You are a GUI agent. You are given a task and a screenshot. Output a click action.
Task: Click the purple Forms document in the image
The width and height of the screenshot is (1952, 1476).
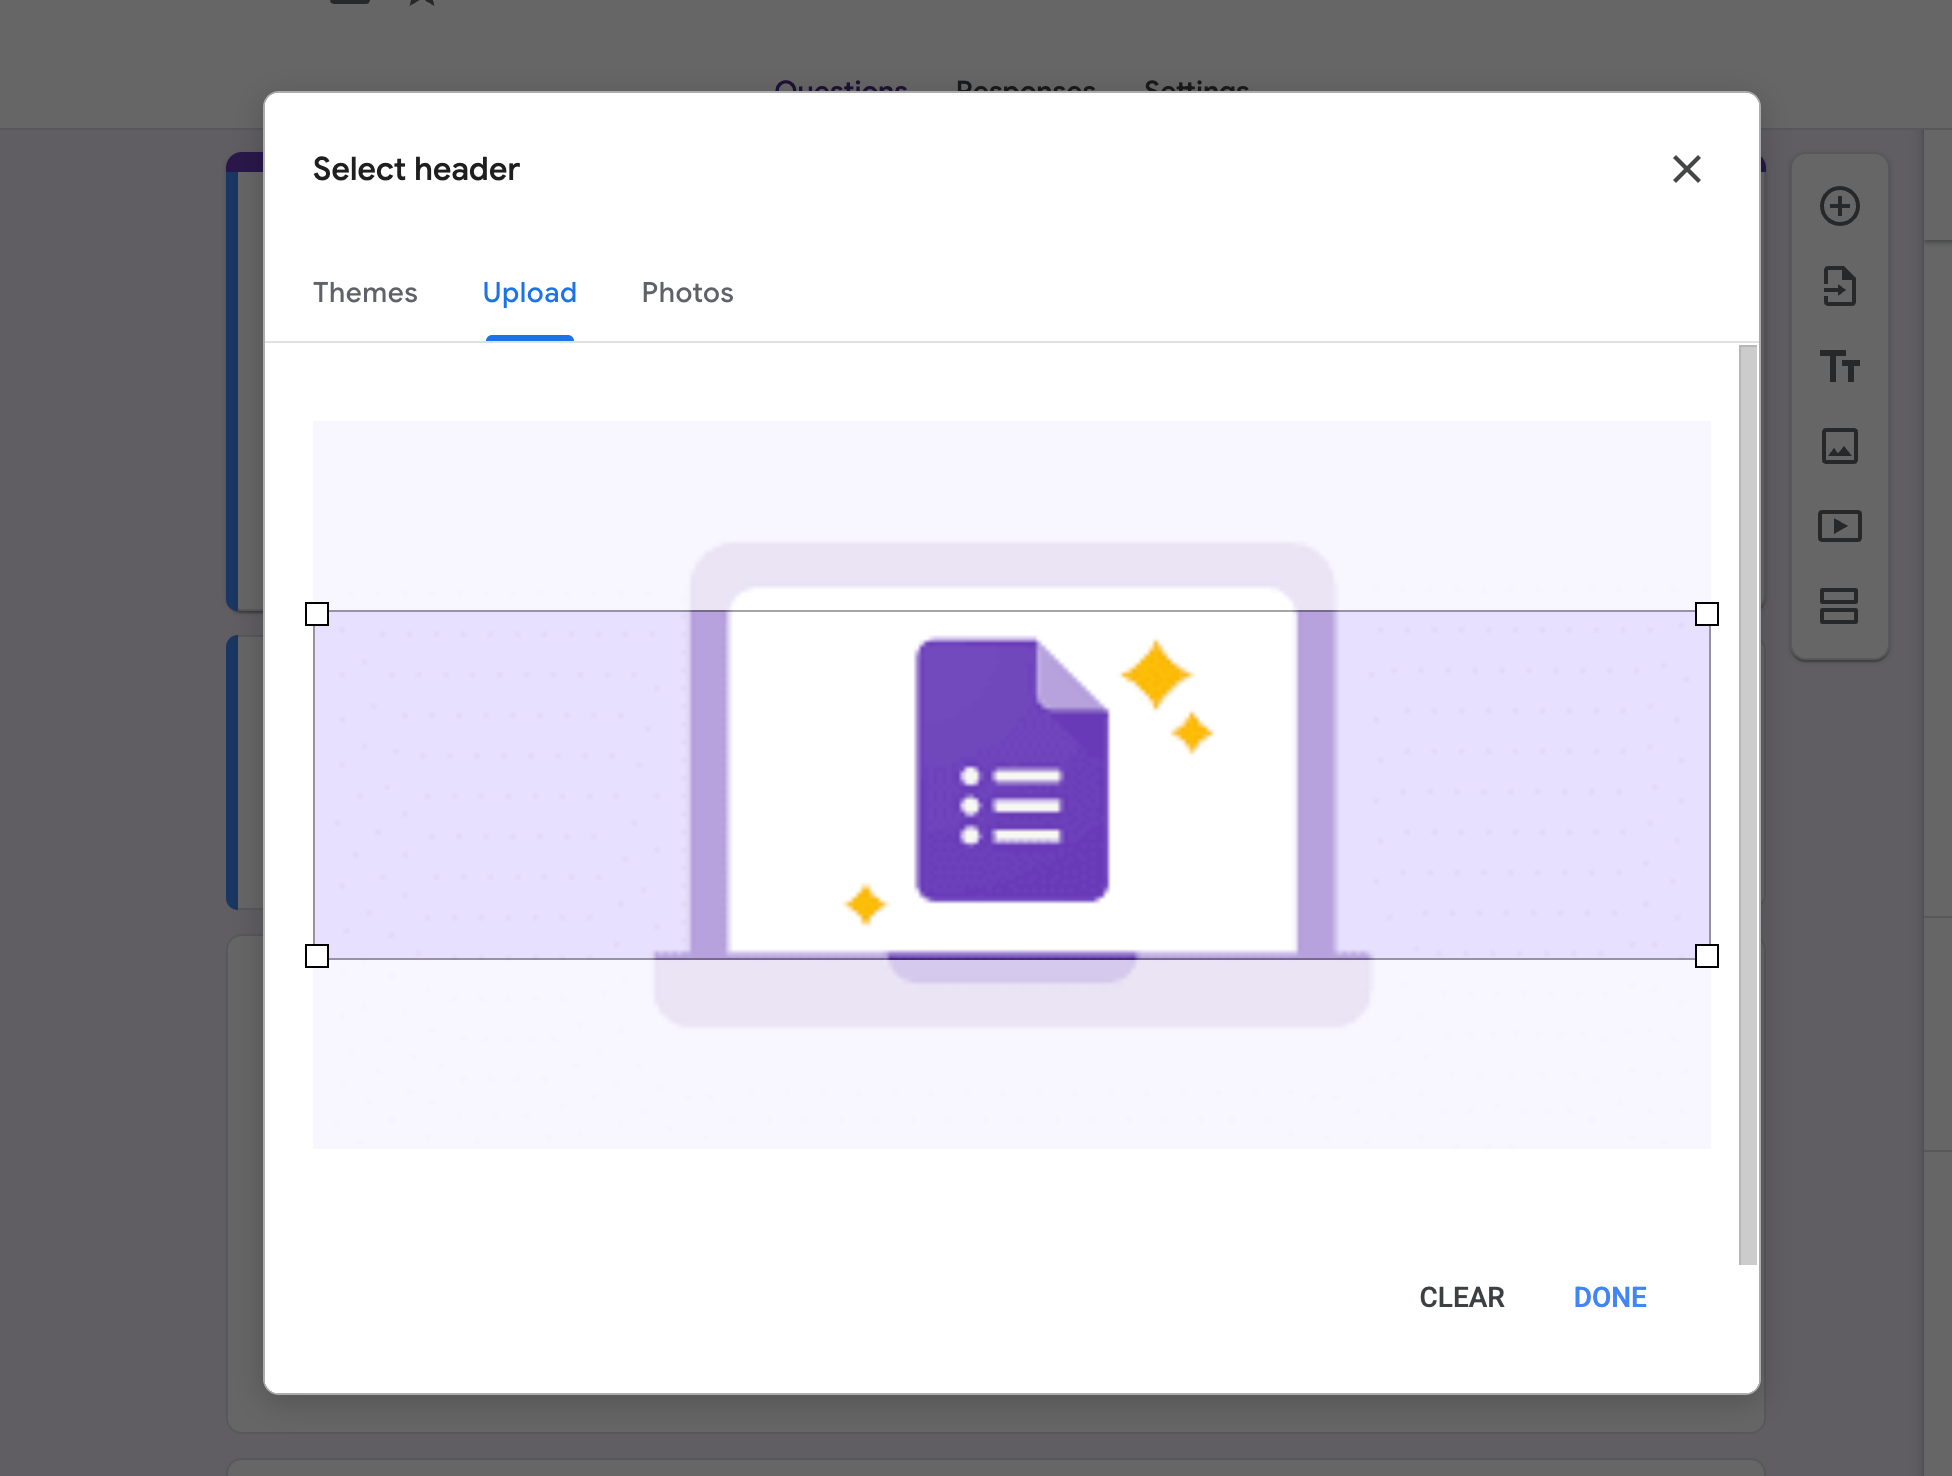1011,770
